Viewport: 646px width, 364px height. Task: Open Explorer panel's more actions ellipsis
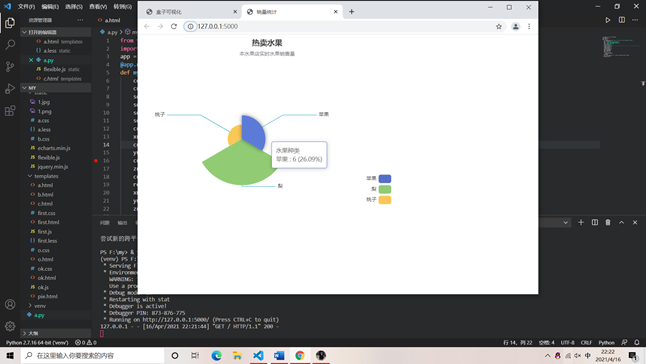click(x=80, y=20)
